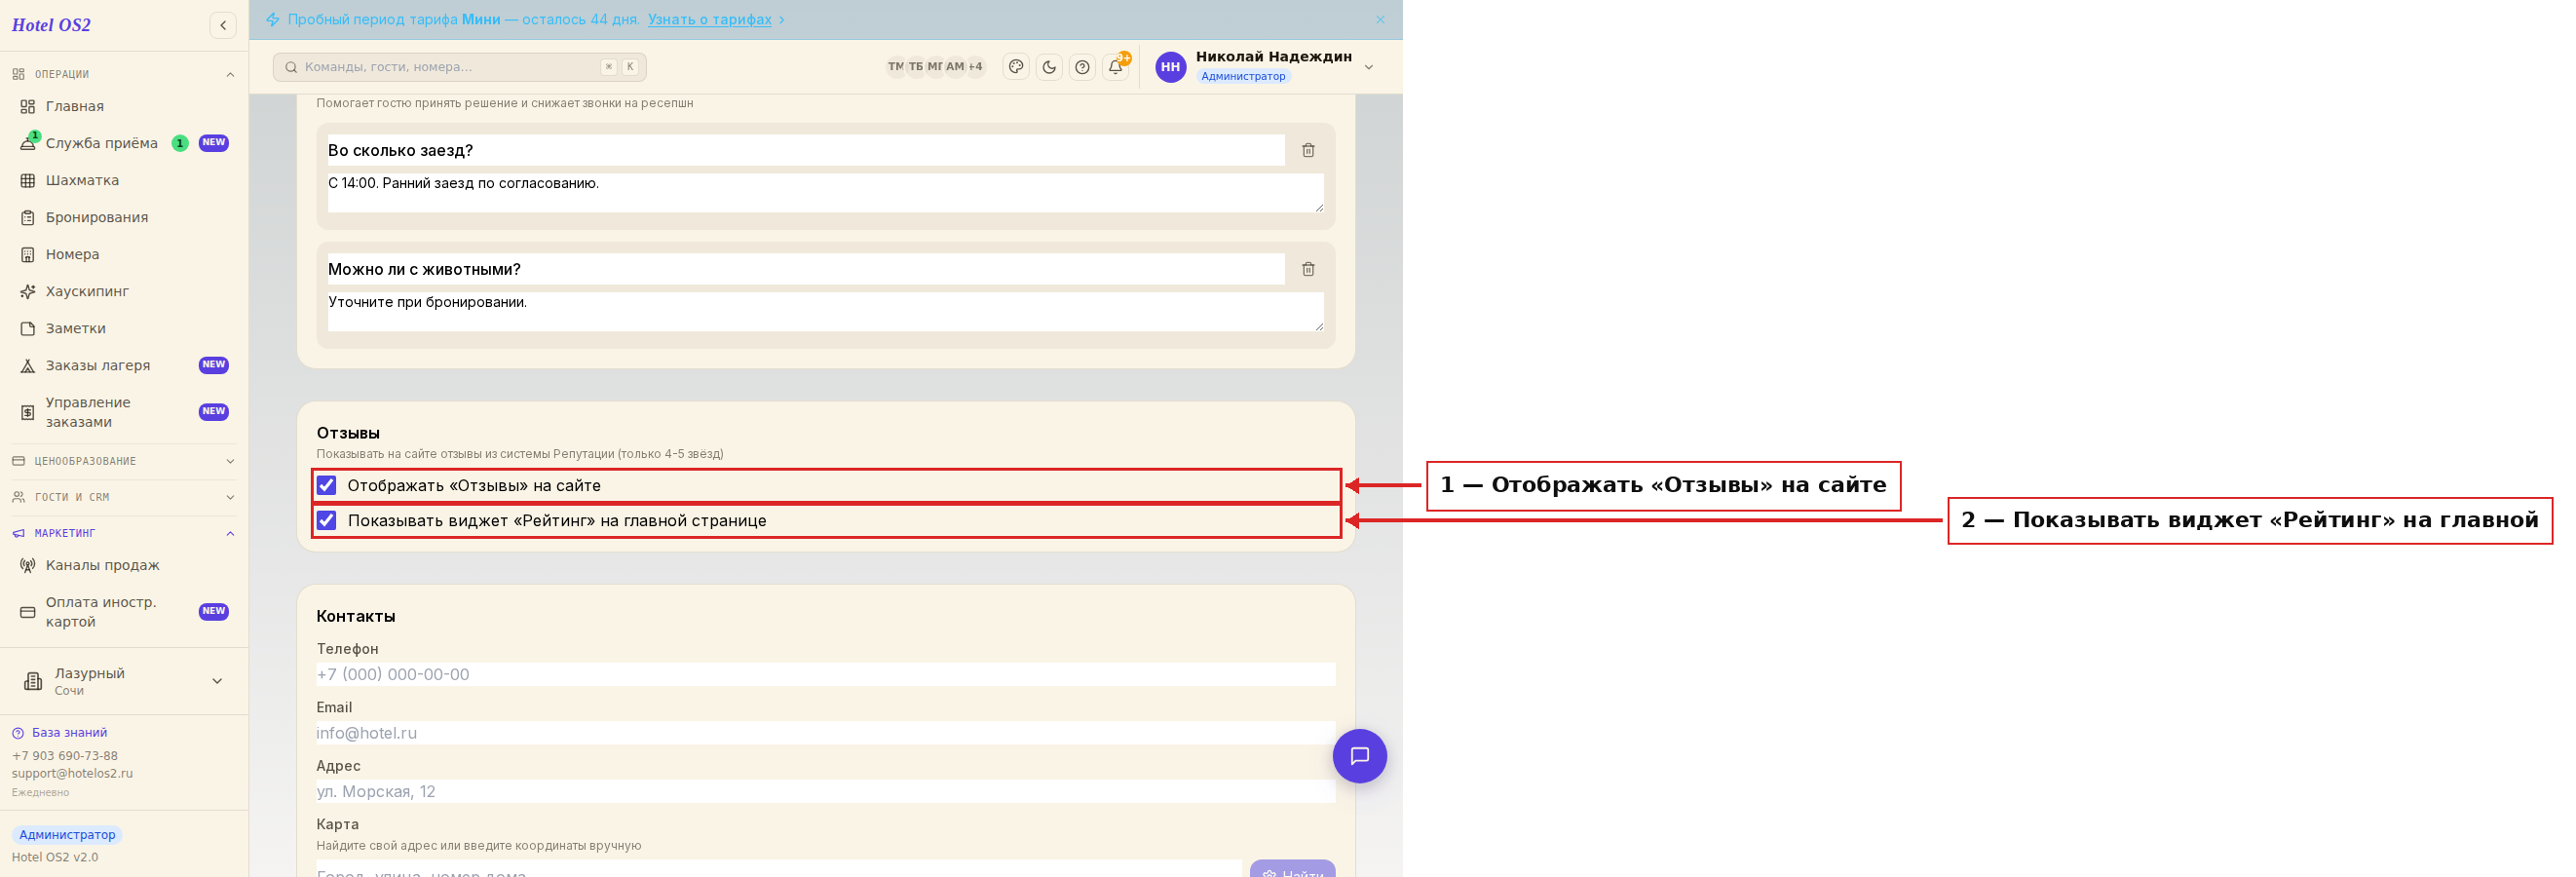Open the color theme palette icon
The height and width of the screenshot is (877, 2576).
click(1016, 67)
